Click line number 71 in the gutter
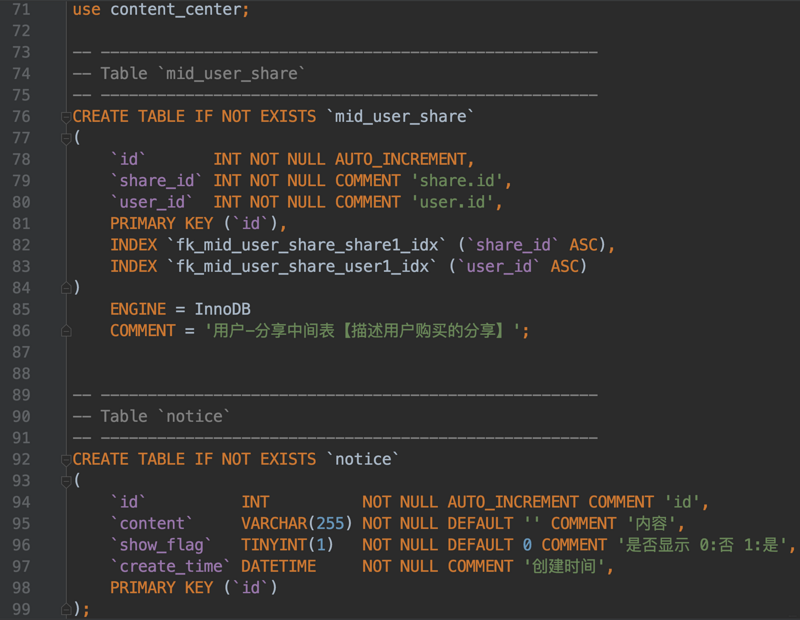800x620 pixels. pyautogui.click(x=21, y=10)
